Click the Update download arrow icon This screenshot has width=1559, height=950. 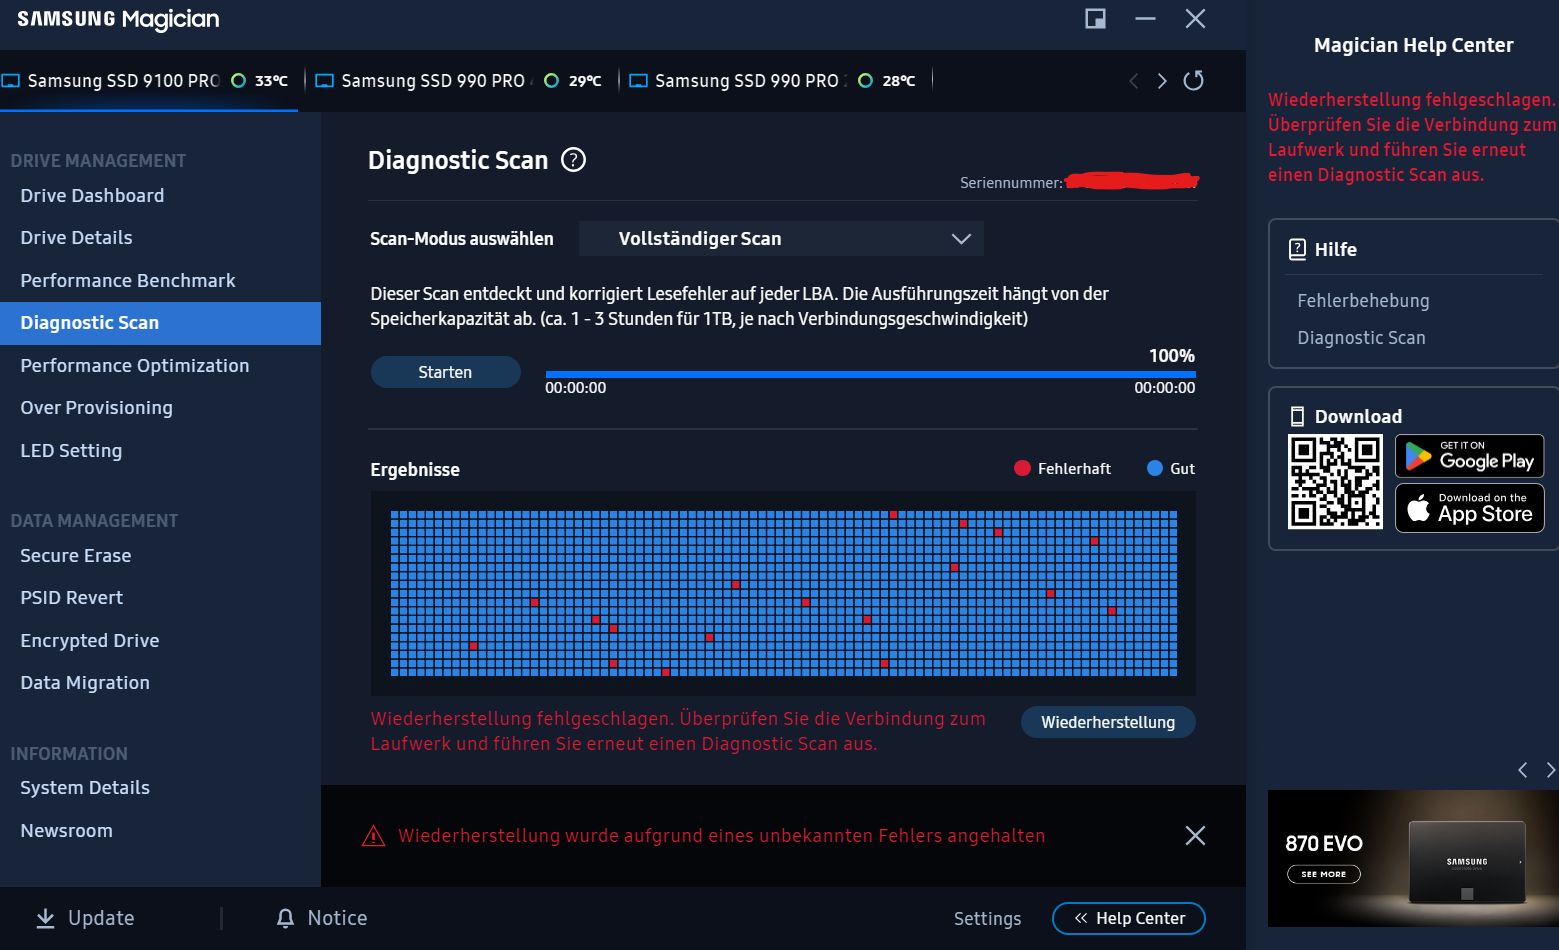pos(45,918)
